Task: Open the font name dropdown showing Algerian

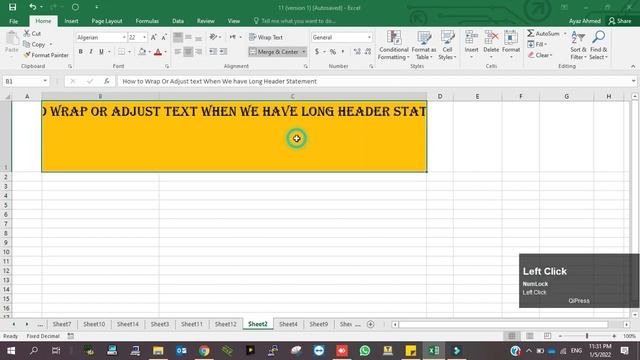Action: coord(124,37)
